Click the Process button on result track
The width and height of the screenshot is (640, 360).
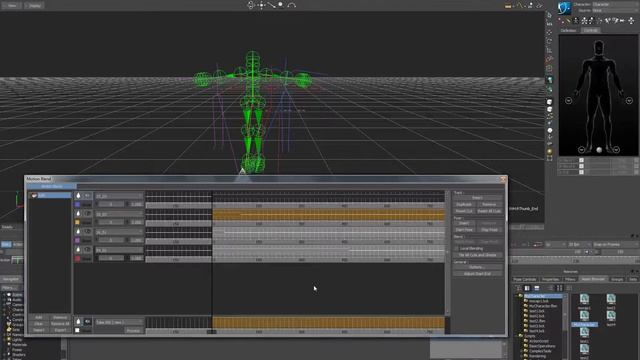133,330
